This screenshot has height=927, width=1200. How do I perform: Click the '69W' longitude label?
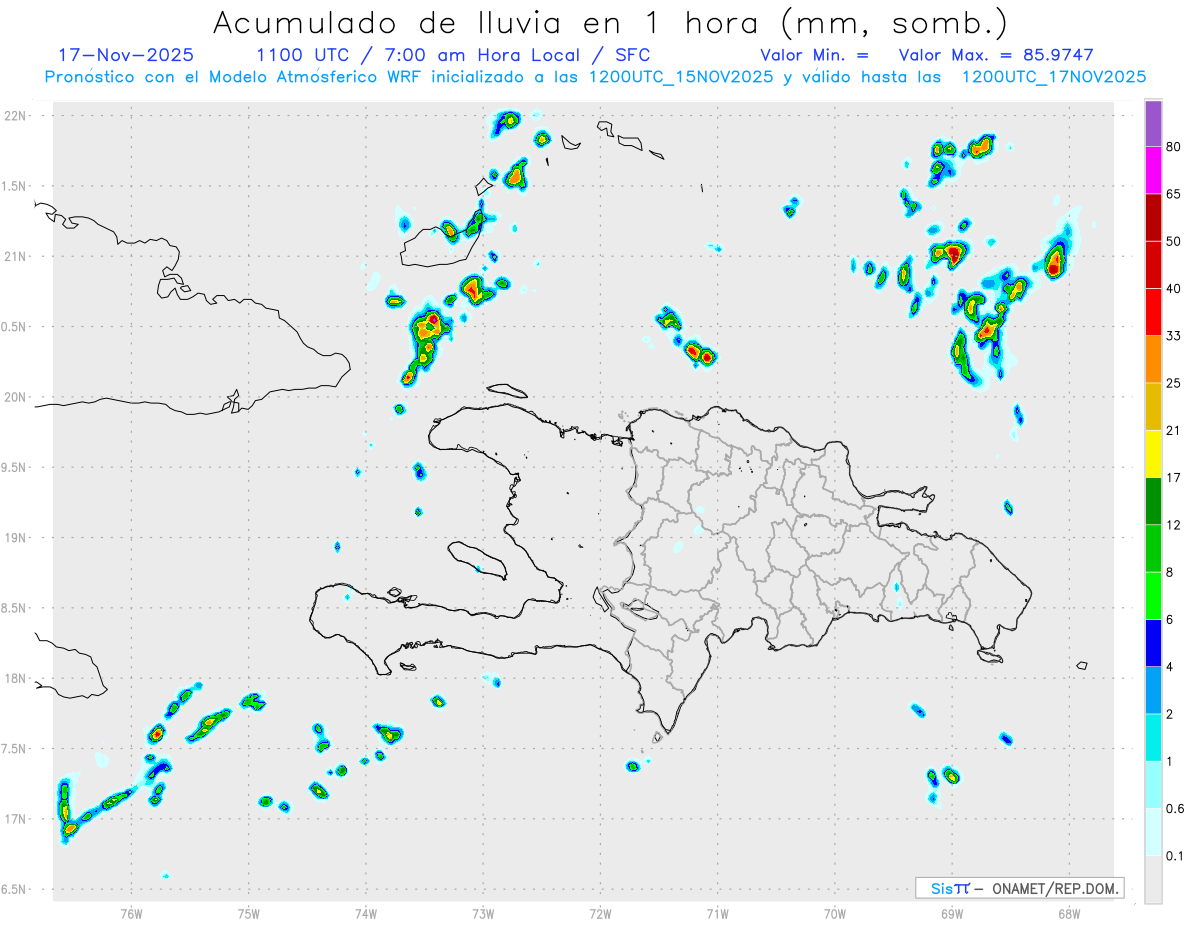click(x=951, y=913)
